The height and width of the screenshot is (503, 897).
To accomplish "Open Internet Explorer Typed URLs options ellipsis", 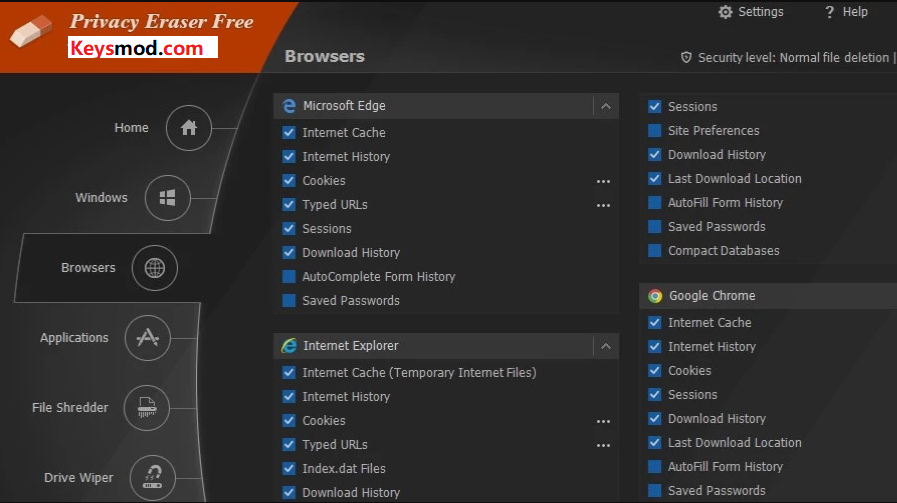I will point(603,445).
